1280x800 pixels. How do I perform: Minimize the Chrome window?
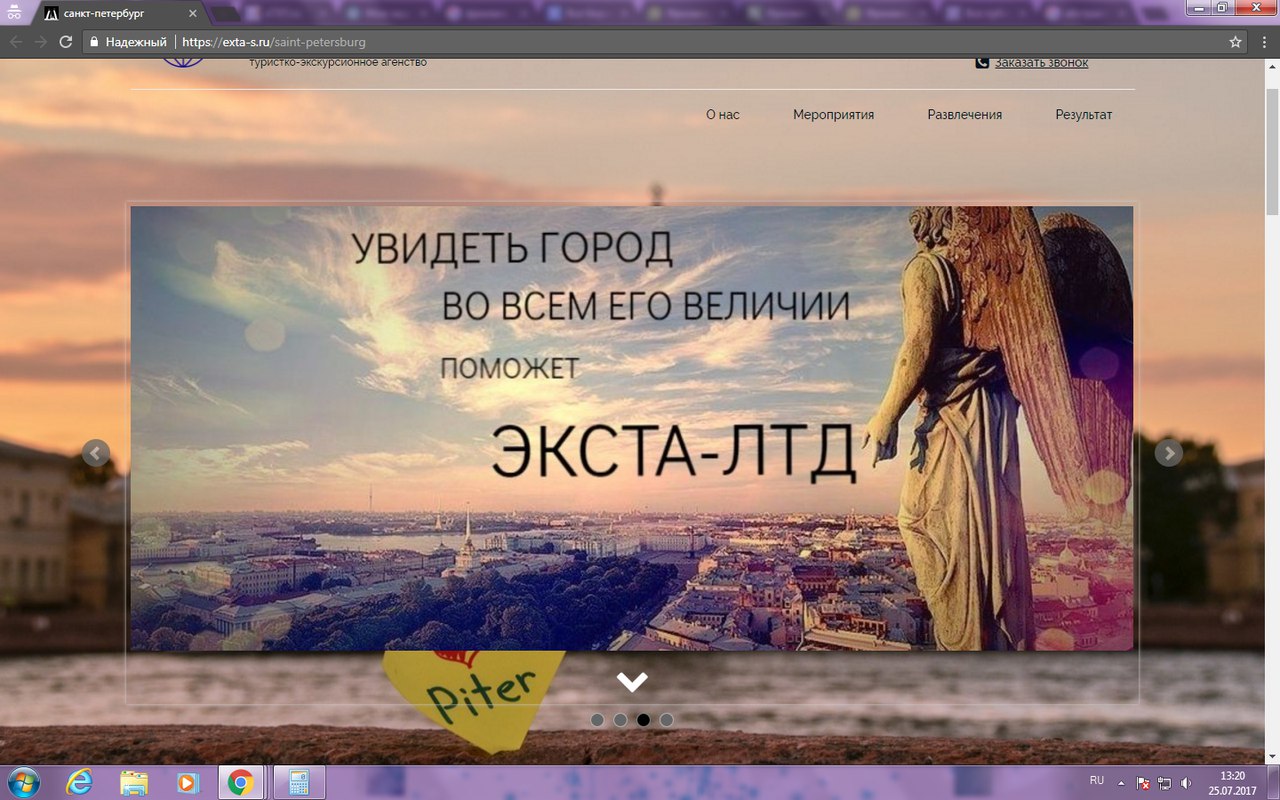(1199, 7)
